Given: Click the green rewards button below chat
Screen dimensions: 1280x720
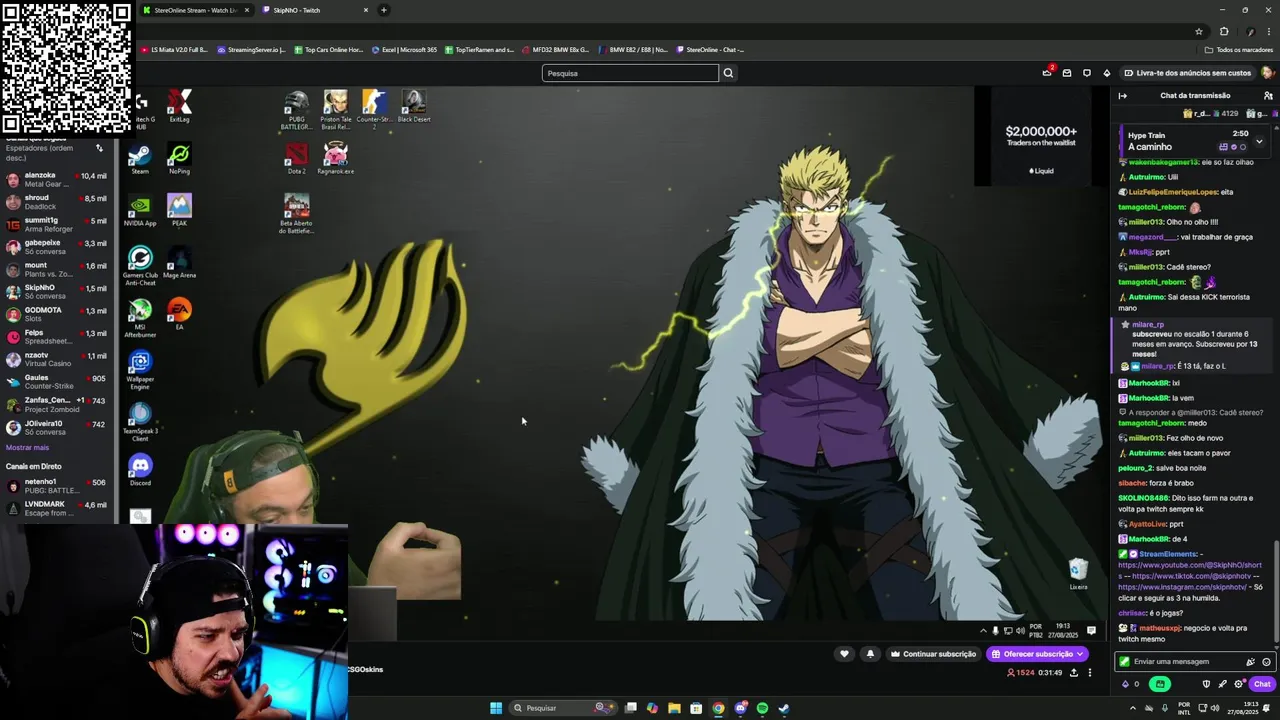Looking at the screenshot, I should coord(1160,684).
